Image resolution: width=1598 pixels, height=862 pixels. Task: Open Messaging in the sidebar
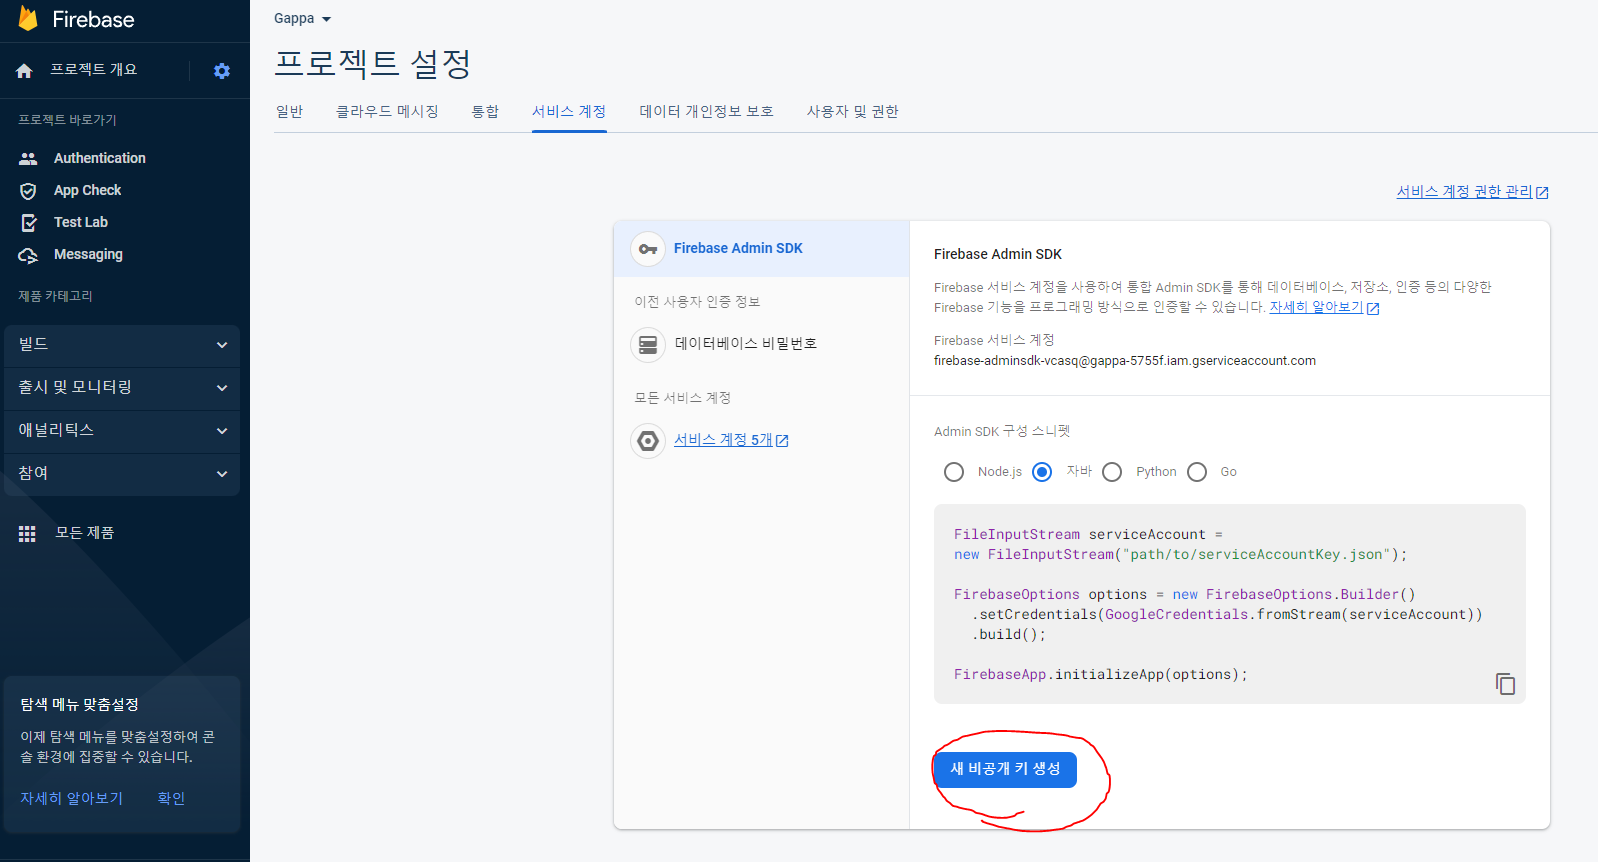click(88, 255)
